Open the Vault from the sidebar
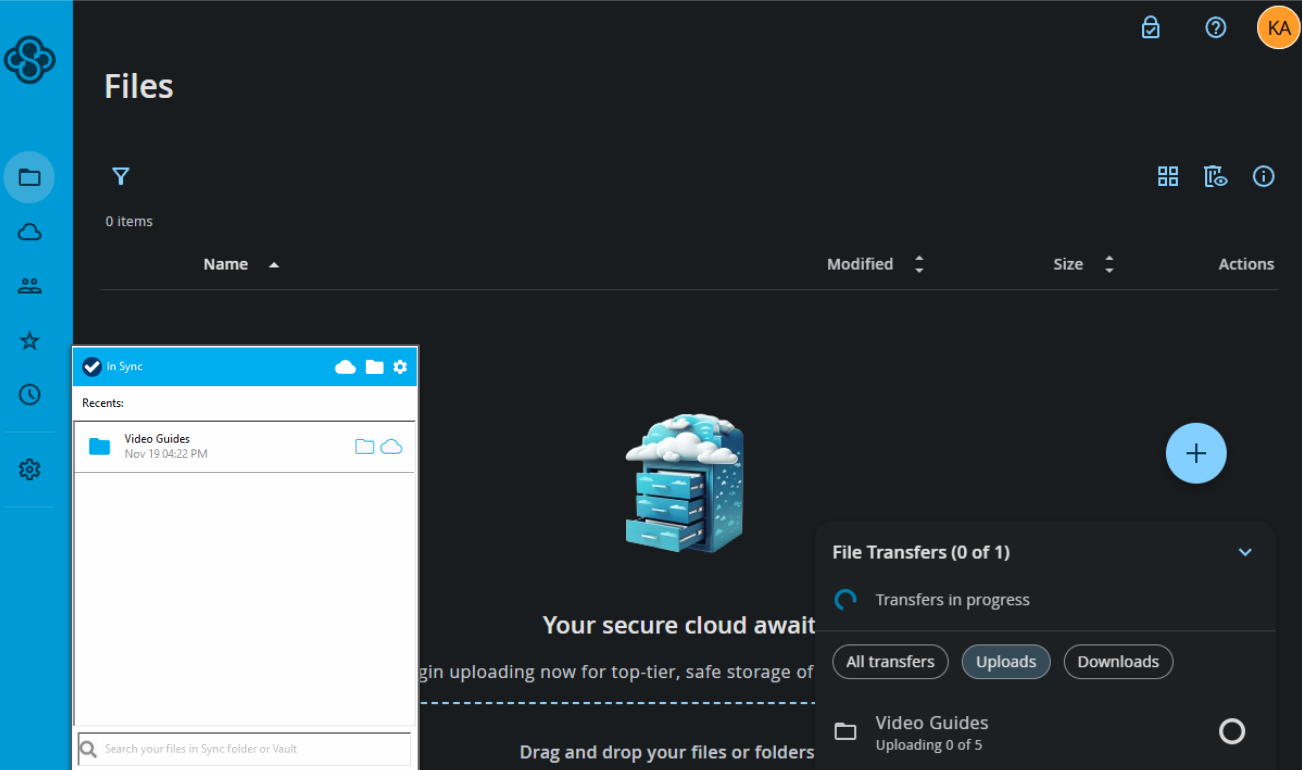 29,231
